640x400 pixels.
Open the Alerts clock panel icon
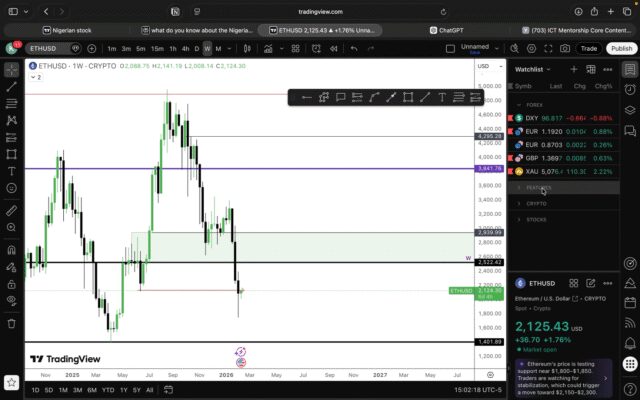[629, 90]
